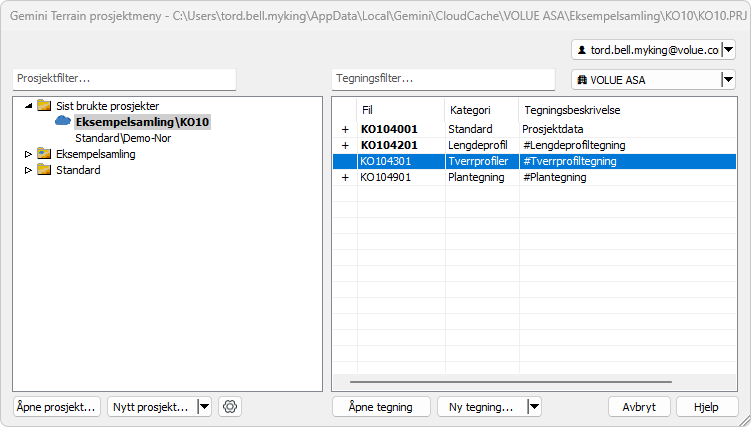The image size is (751, 427).
Task: Click the cloud icon beside Eksempelsamling\KO10
Action: click(63, 121)
